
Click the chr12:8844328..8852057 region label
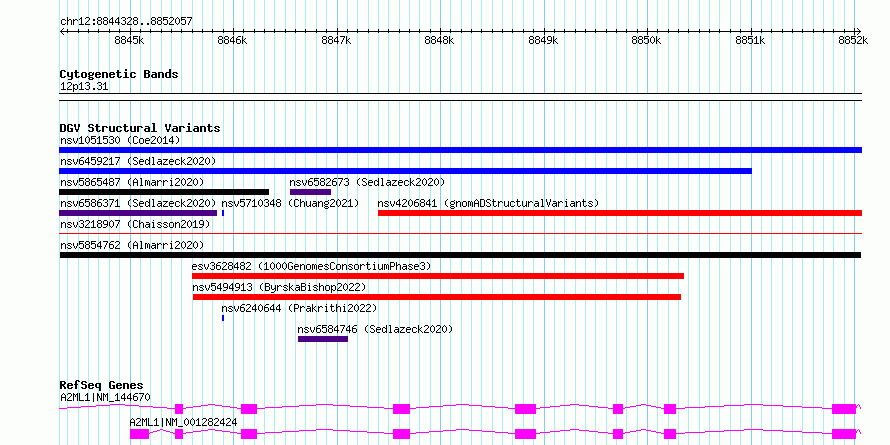tap(127, 22)
